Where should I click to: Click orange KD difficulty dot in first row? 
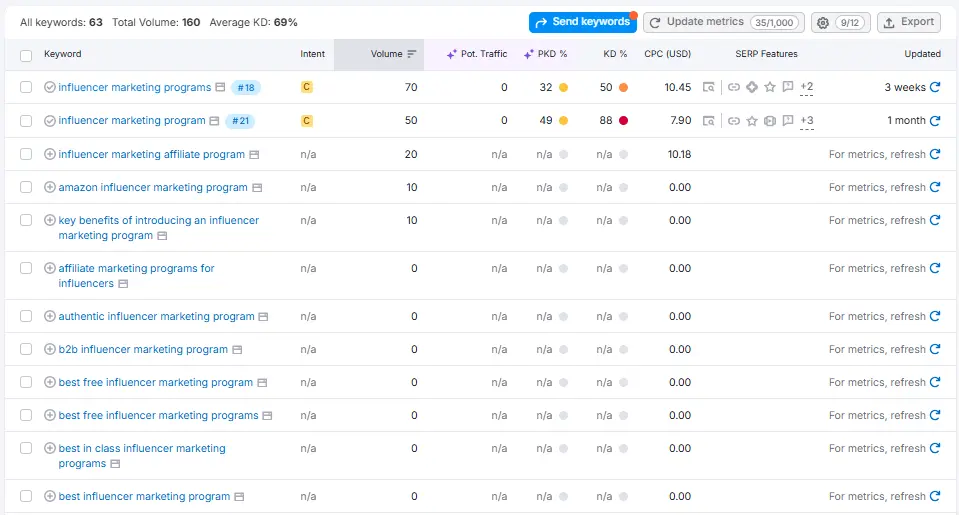pyautogui.click(x=623, y=88)
